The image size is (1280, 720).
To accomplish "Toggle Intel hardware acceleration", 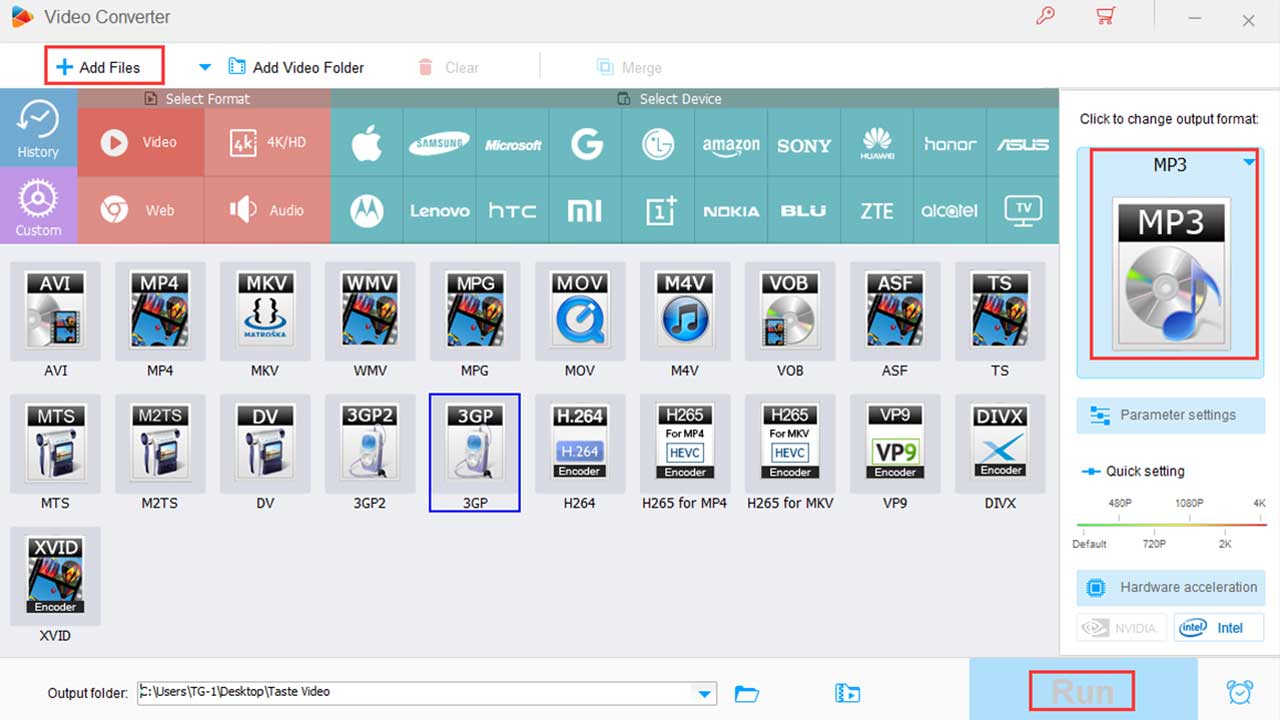I will pyautogui.click(x=1219, y=628).
